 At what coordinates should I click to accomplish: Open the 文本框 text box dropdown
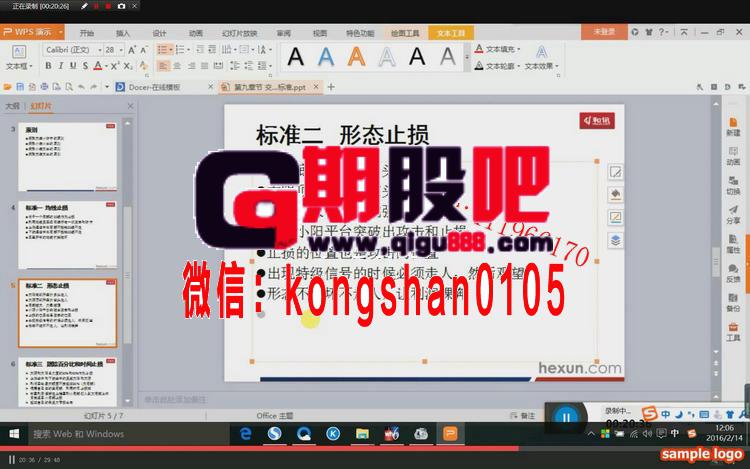click(x=19, y=66)
